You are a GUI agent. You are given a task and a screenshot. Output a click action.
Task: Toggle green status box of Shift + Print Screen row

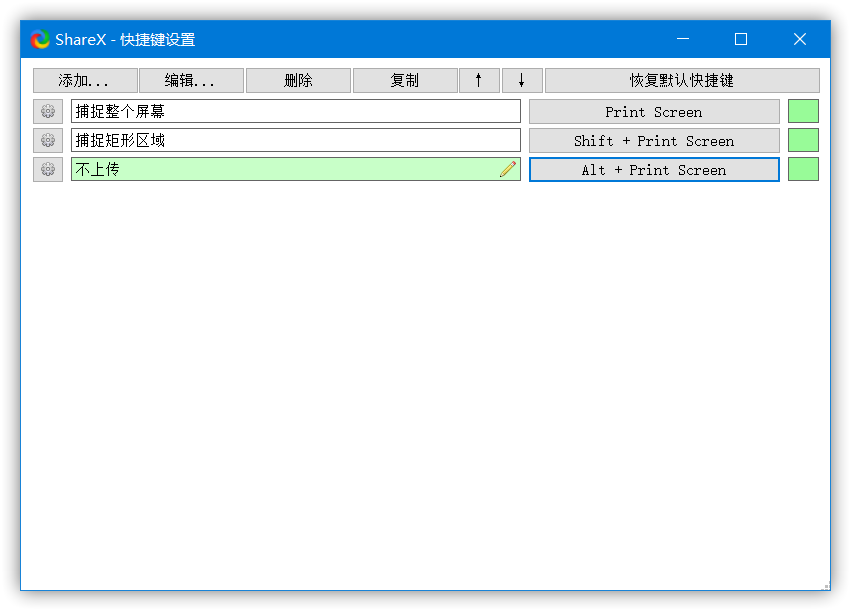803,141
